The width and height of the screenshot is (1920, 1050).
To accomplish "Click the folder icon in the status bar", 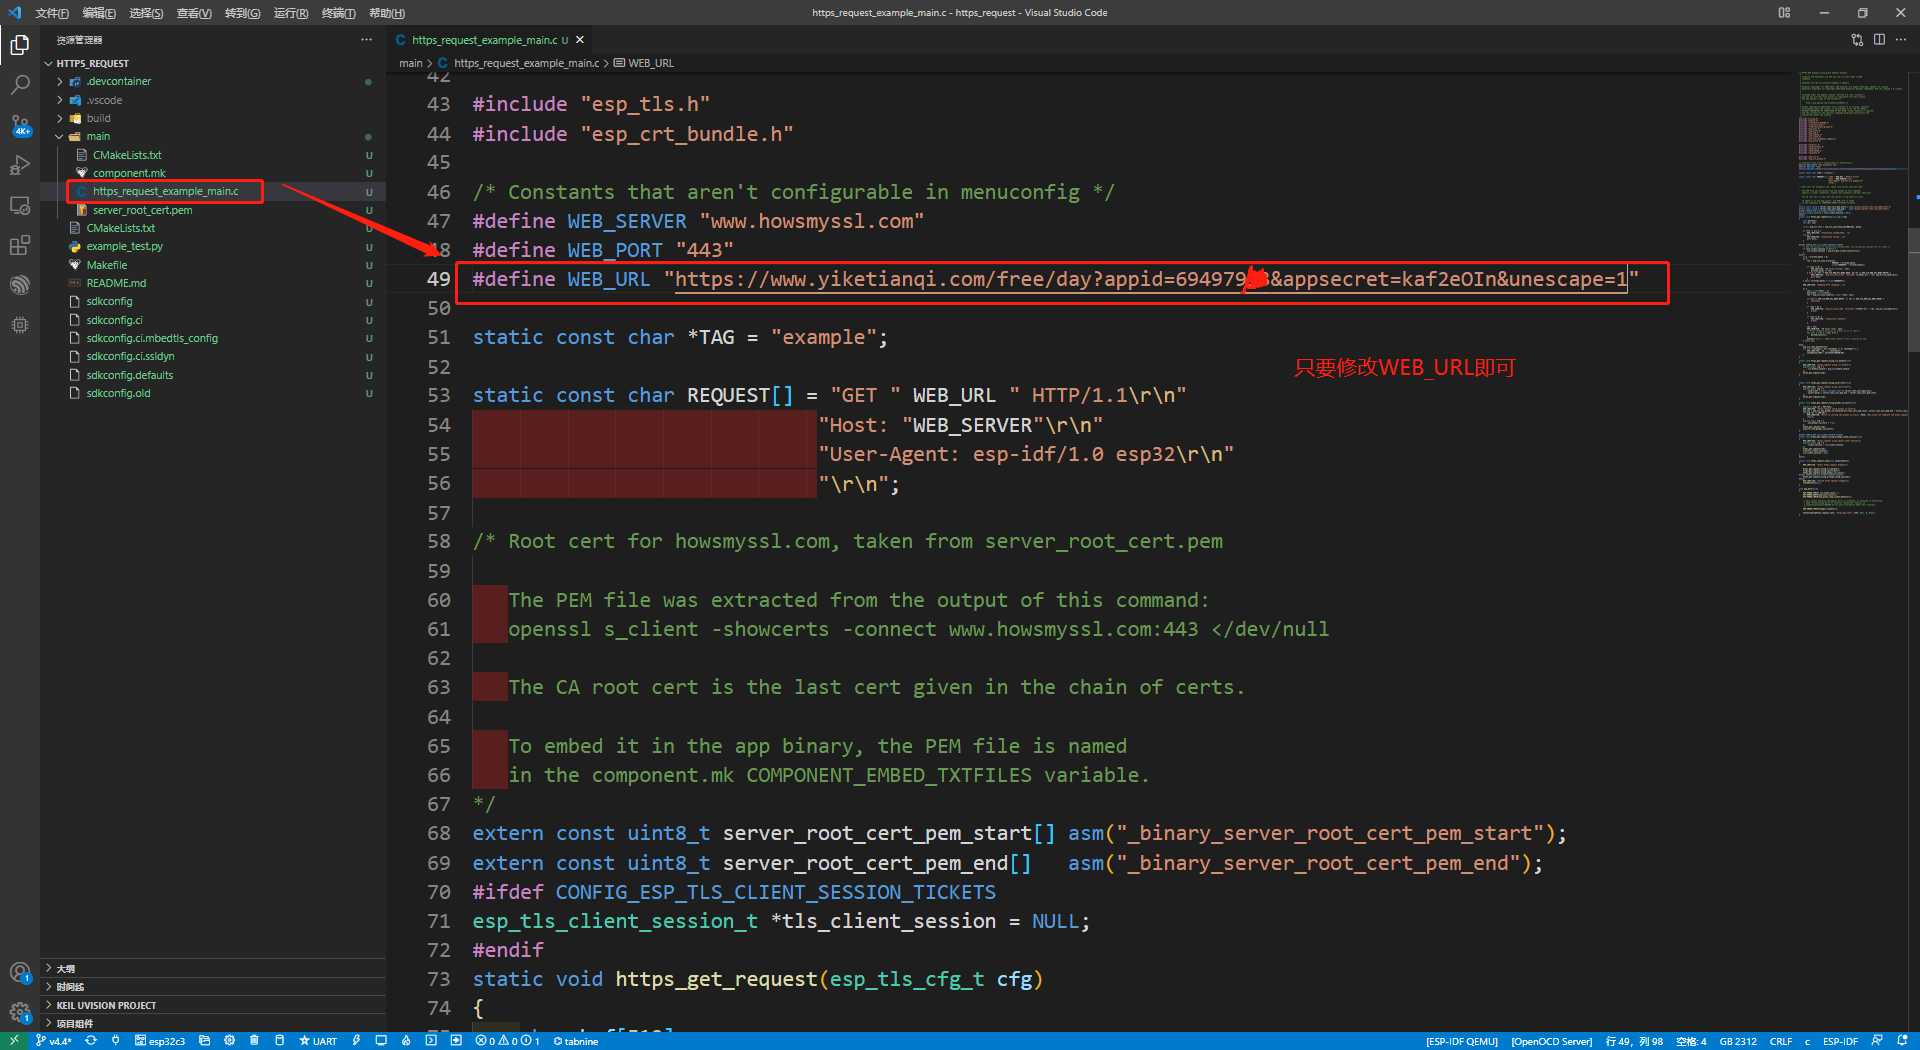I will point(205,1041).
